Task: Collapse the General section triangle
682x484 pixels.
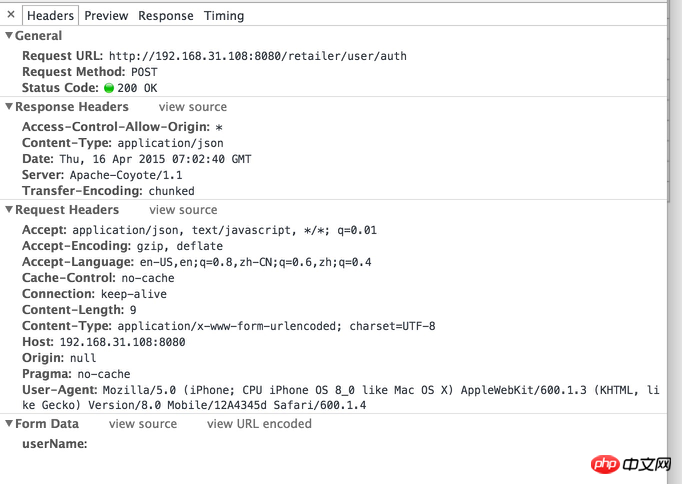Action: 9,35
